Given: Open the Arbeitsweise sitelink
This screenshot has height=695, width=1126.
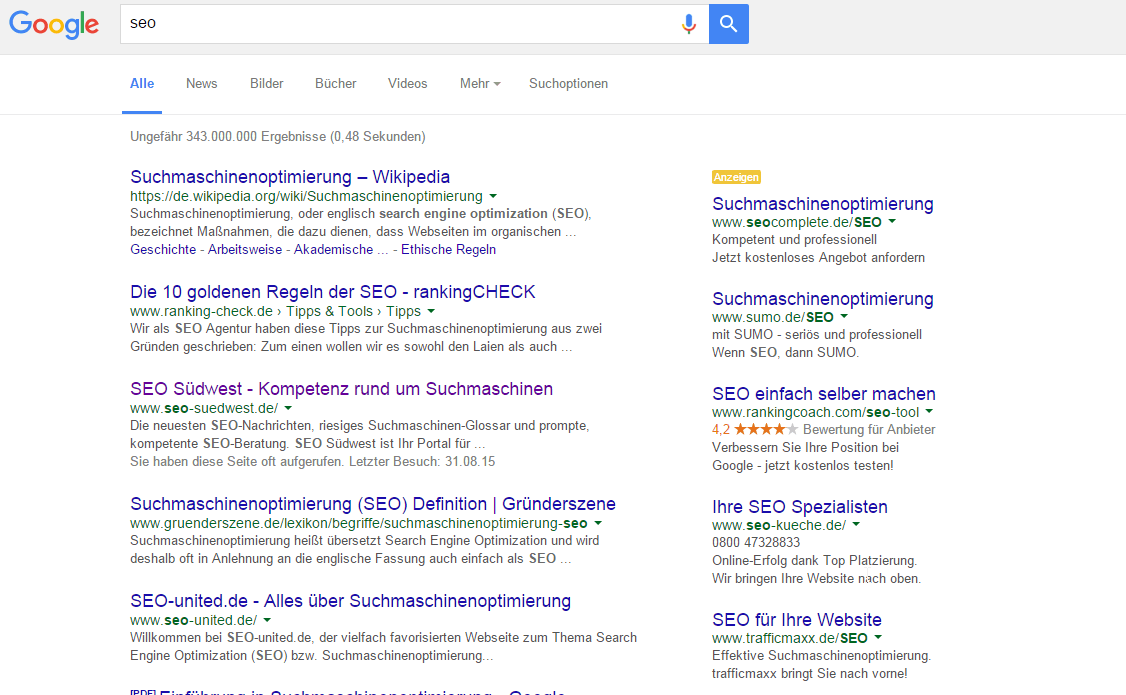Looking at the screenshot, I should click(x=245, y=250).
